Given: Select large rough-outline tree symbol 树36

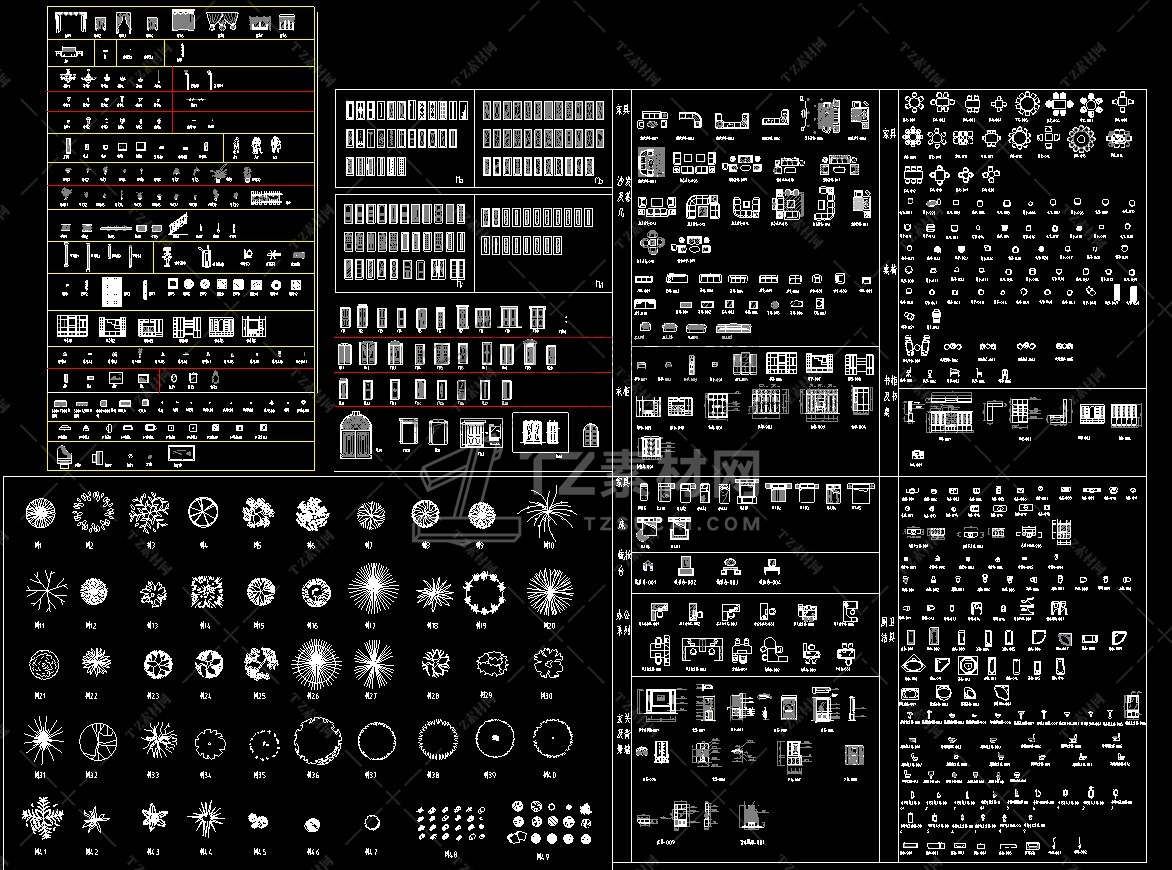Looking at the screenshot, I should pos(317,741).
